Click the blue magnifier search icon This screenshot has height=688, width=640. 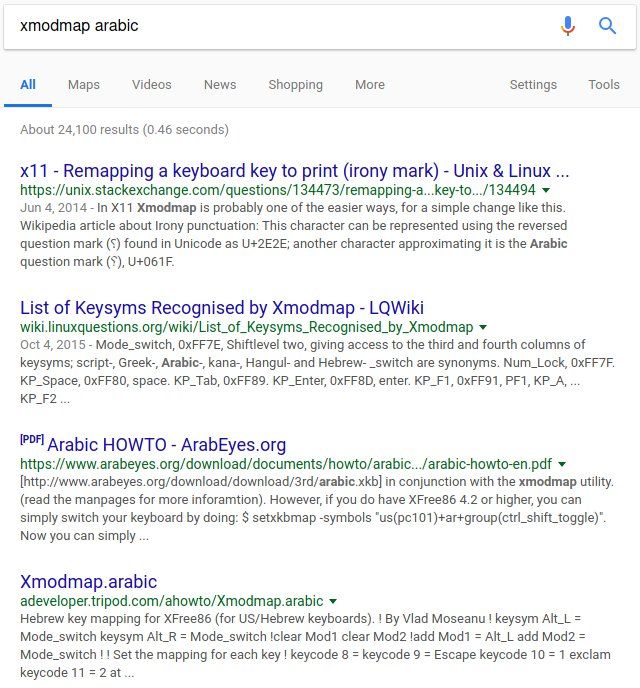pos(608,25)
